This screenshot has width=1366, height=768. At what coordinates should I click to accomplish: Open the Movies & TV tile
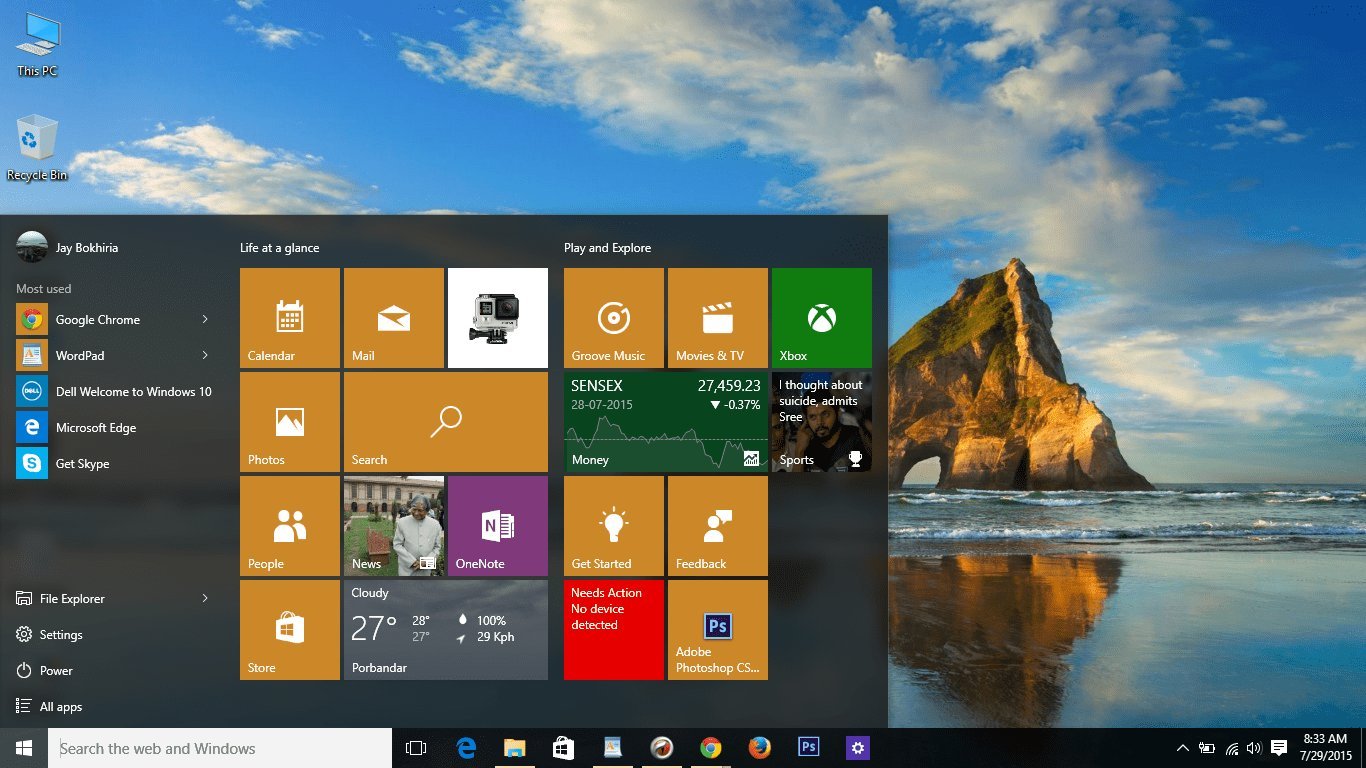[x=717, y=318]
